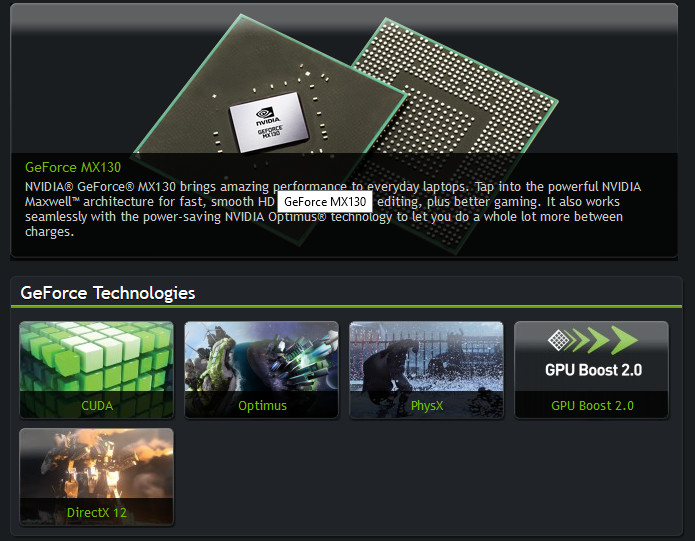Click the MX130 description paragraph text
The height and width of the screenshot is (541, 695).
click(333, 209)
